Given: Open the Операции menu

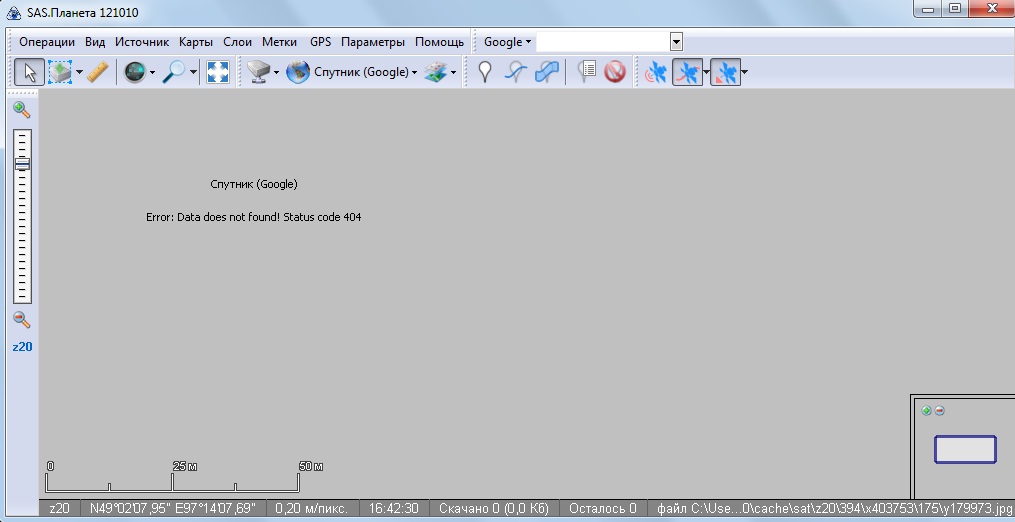Looking at the screenshot, I should click(x=47, y=42).
